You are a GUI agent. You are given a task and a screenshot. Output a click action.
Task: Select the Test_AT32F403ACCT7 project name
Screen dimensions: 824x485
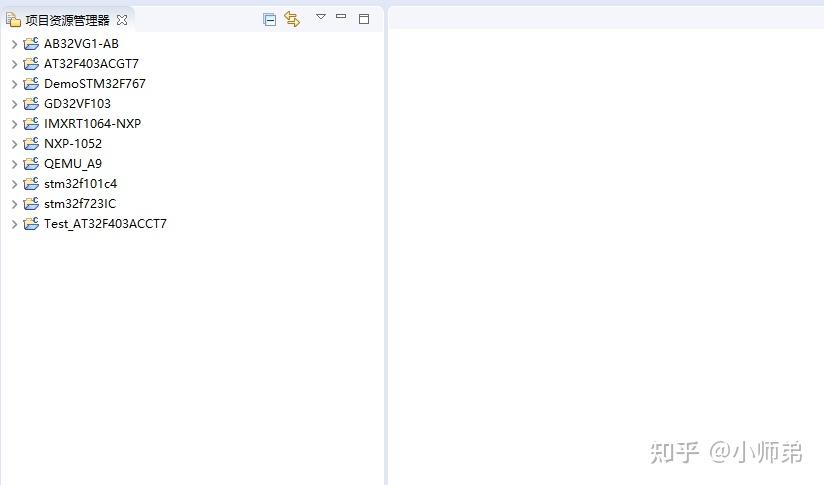(x=106, y=224)
